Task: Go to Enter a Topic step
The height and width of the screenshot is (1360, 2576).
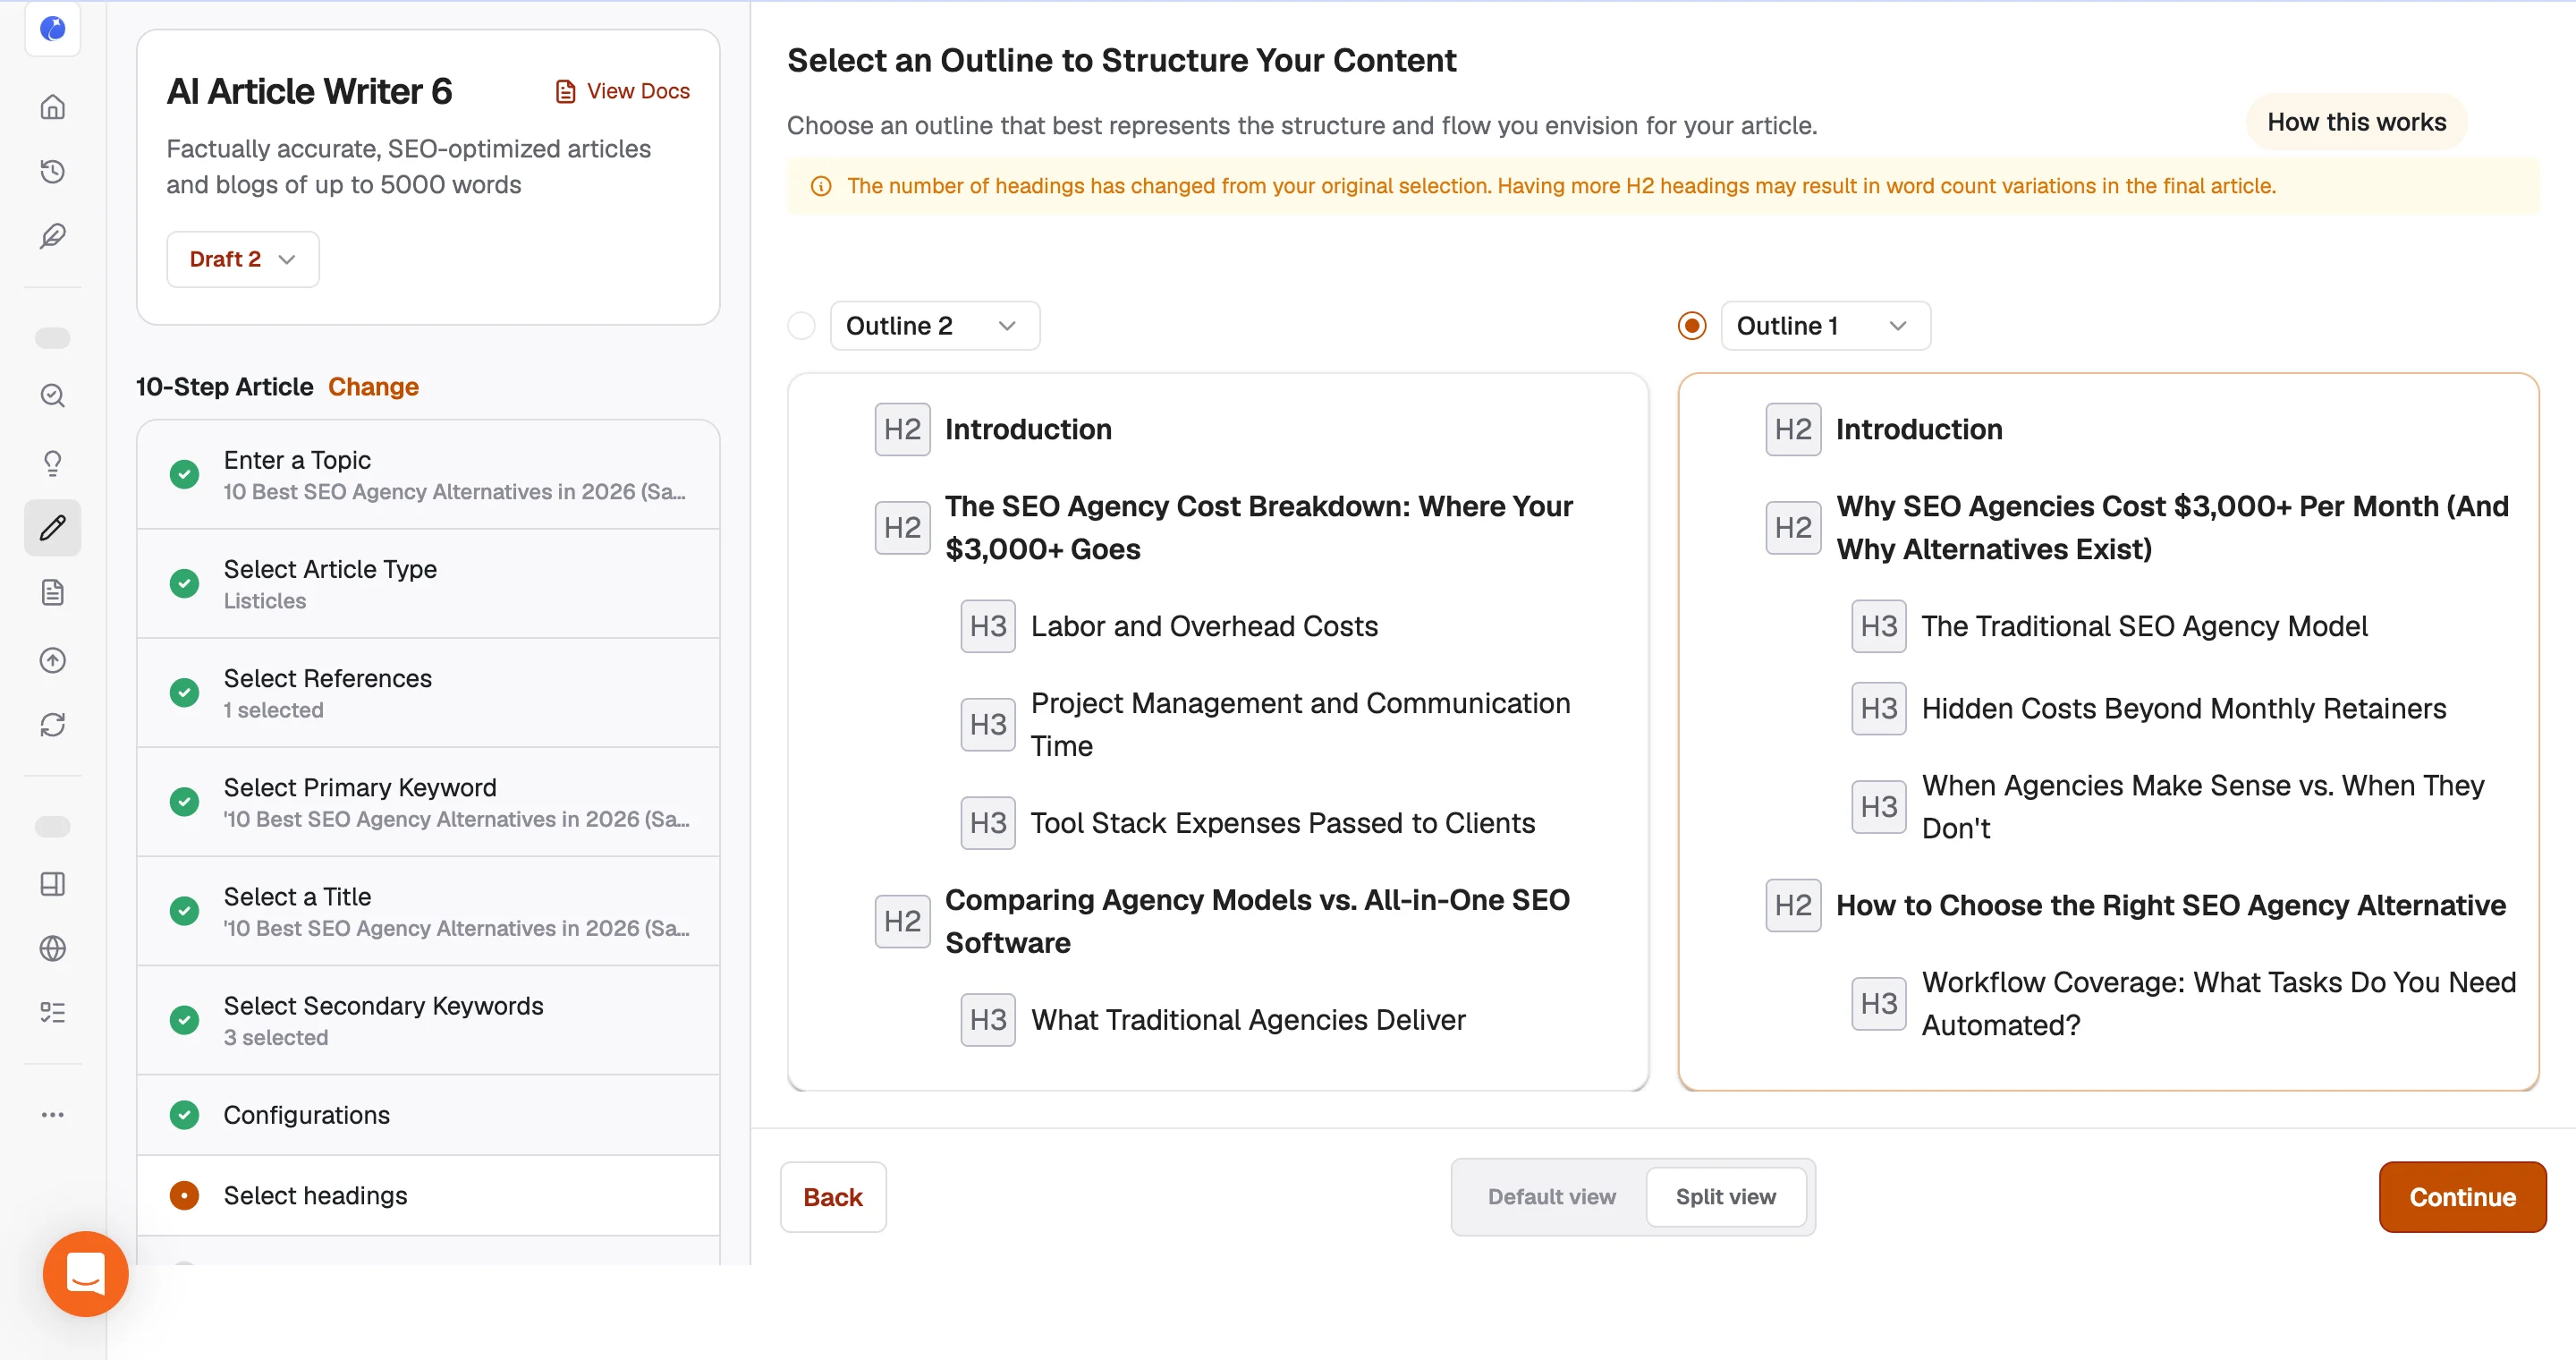Action: [428, 475]
